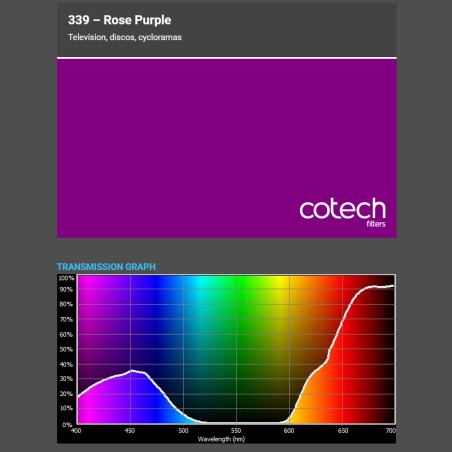This screenshot has width=452, height=452.
Task: Click the '650' wavelength axis label
Action: click(x=343, y=430)
